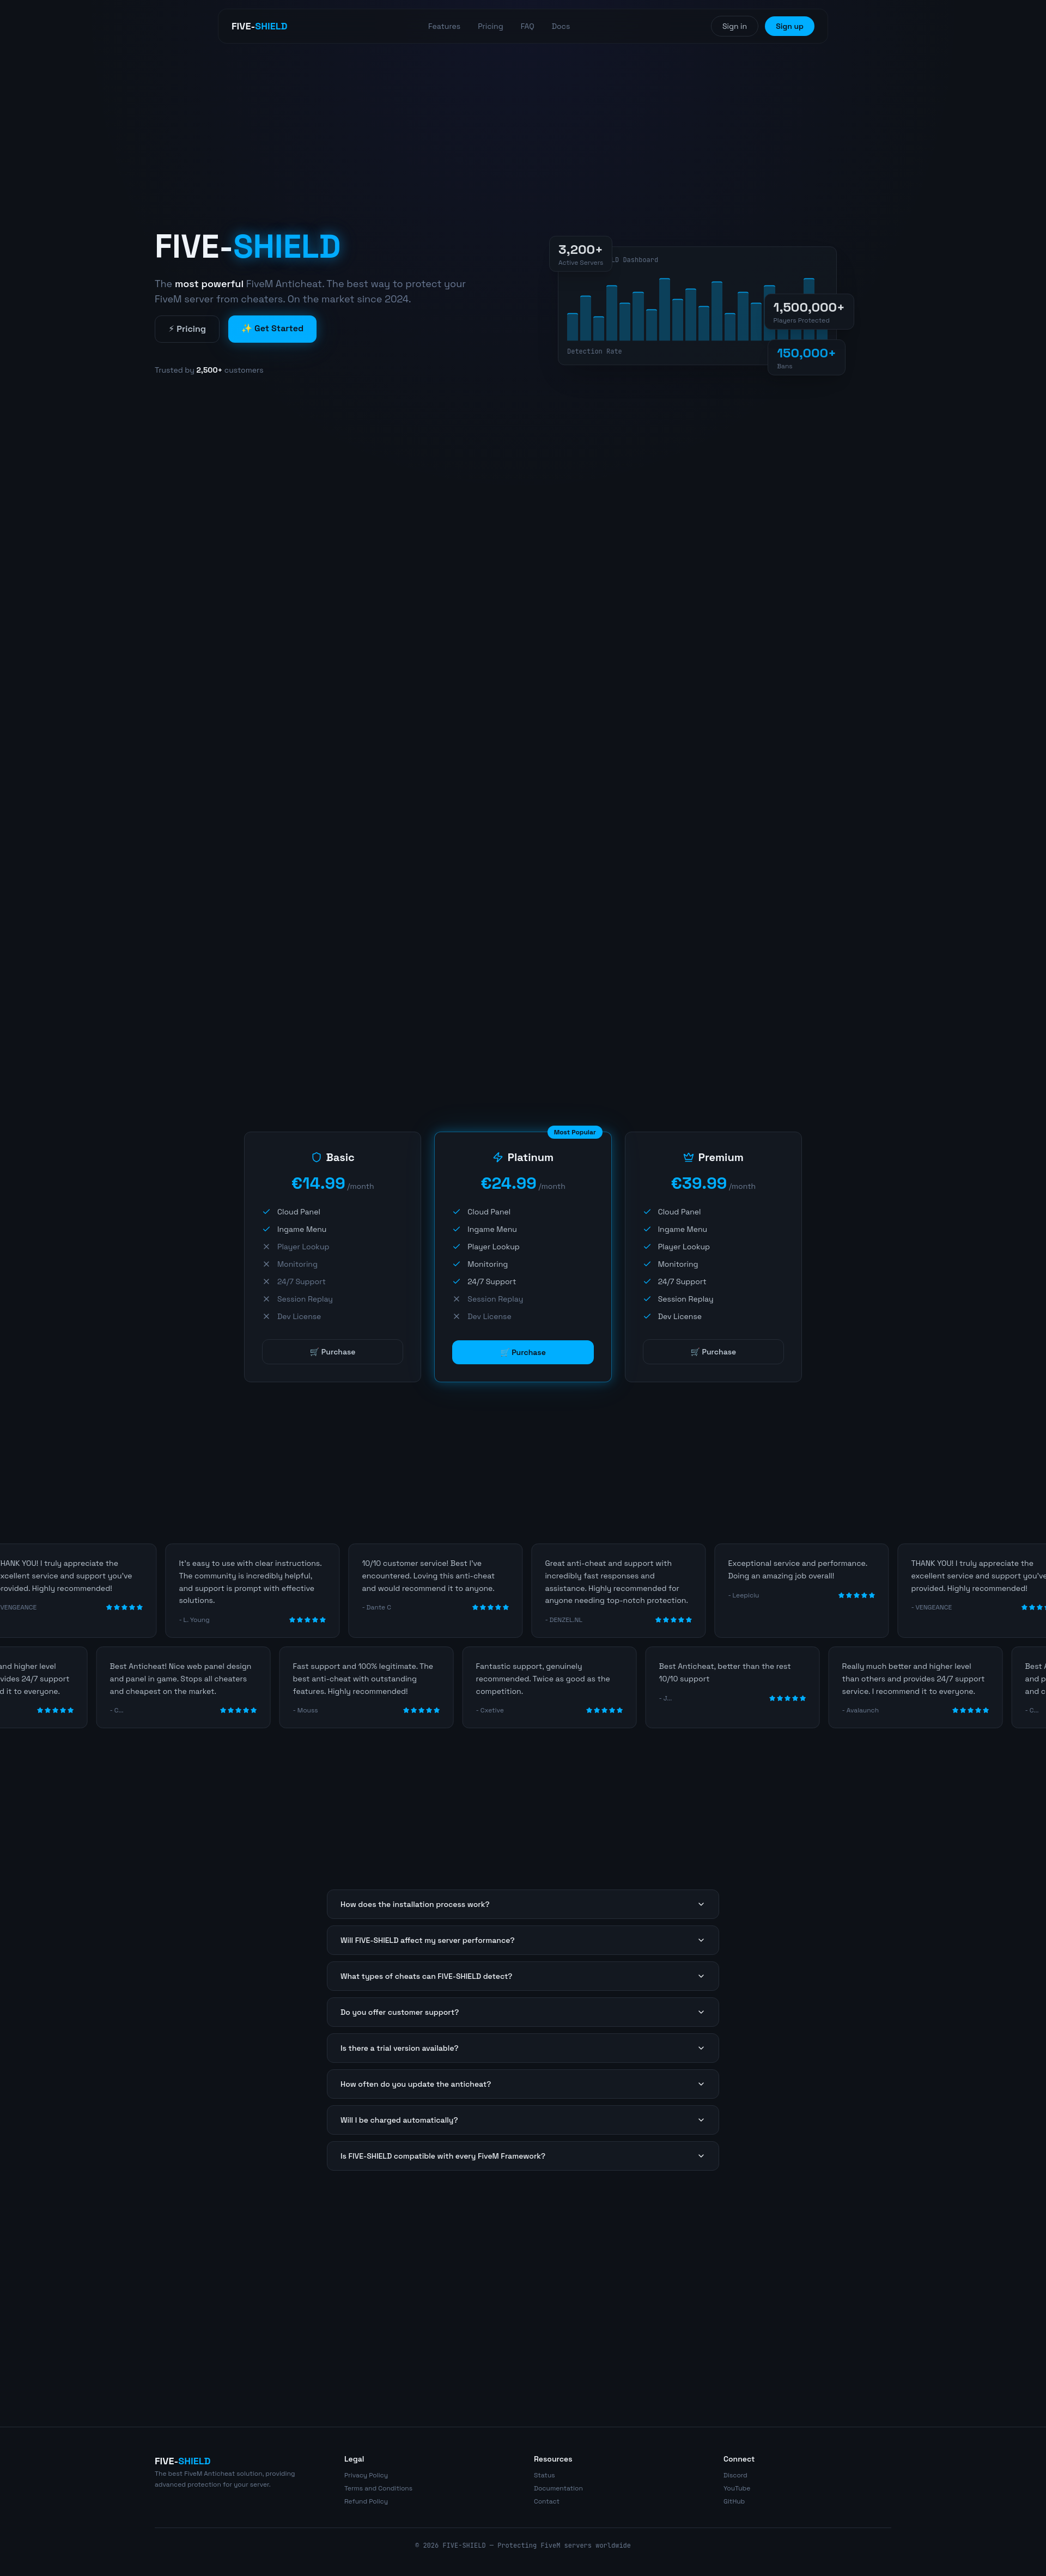Purchase the Basic plan
The width and height of the screenshot is (1046, 2576).
[332, 1352]
